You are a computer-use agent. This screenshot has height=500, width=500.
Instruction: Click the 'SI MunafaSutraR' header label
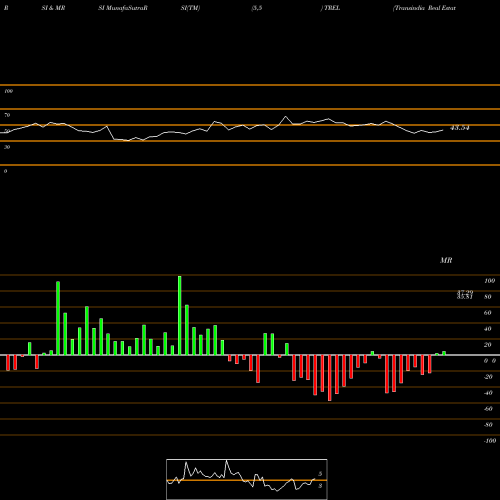123,8
